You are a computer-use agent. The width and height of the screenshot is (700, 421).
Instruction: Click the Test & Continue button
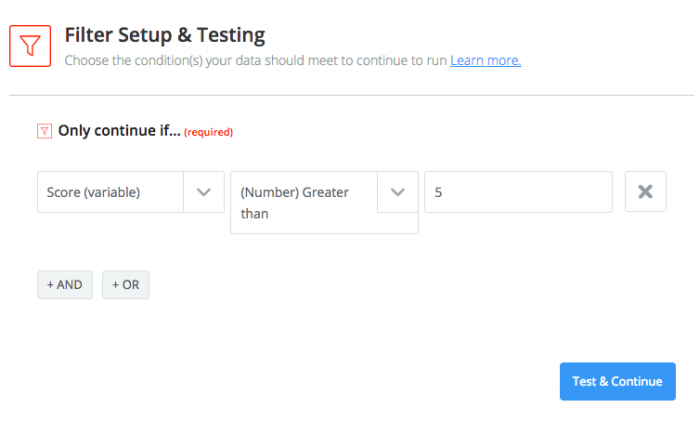pos(617,381)
